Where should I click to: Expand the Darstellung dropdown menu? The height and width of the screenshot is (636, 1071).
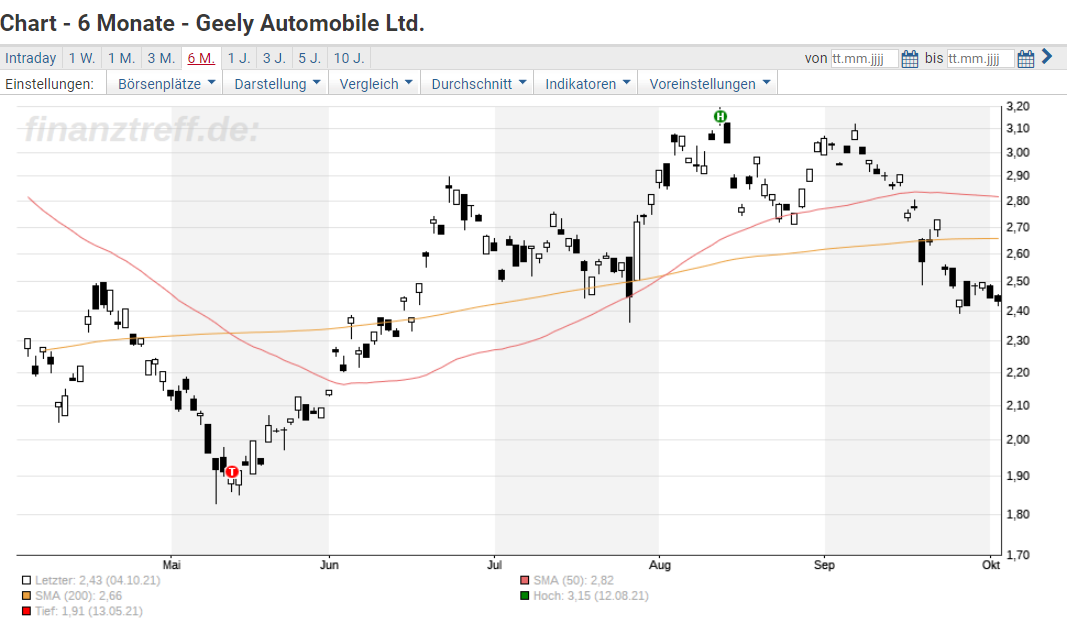click(277, 84)
